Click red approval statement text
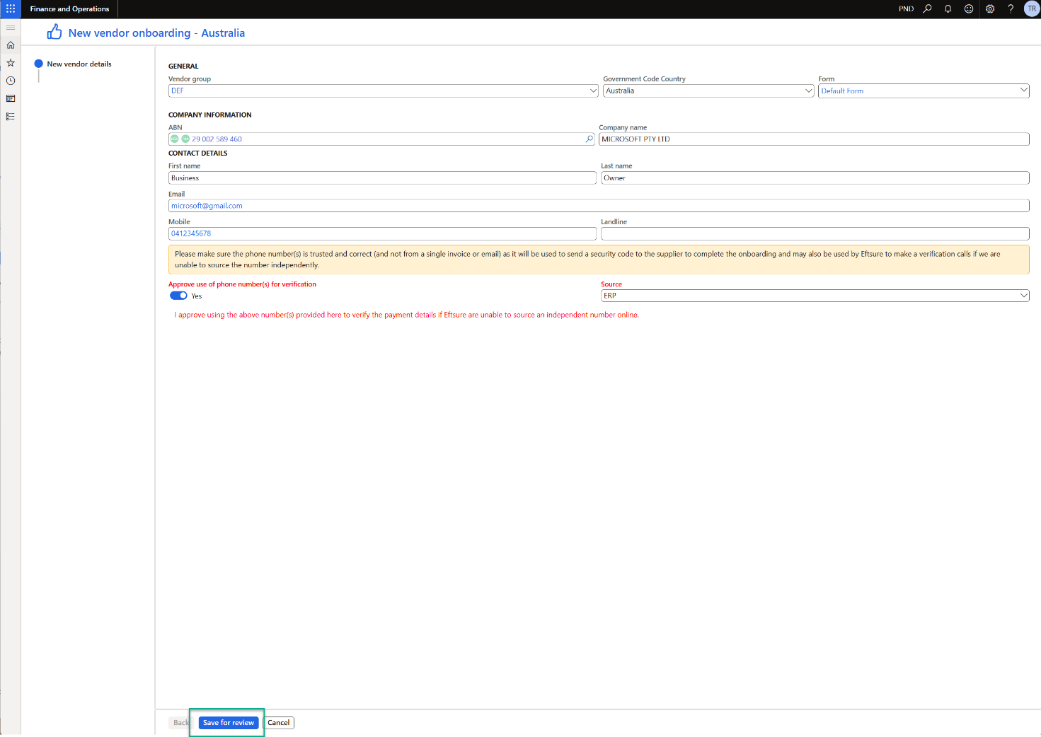 point(406,315)
